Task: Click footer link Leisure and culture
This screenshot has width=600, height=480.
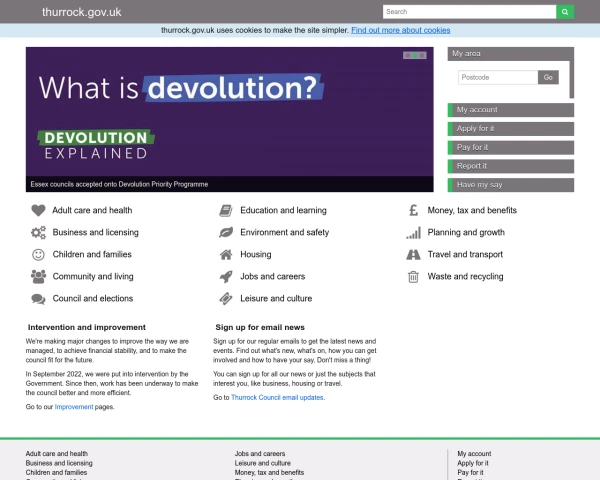Action: [x=262, y=463]
